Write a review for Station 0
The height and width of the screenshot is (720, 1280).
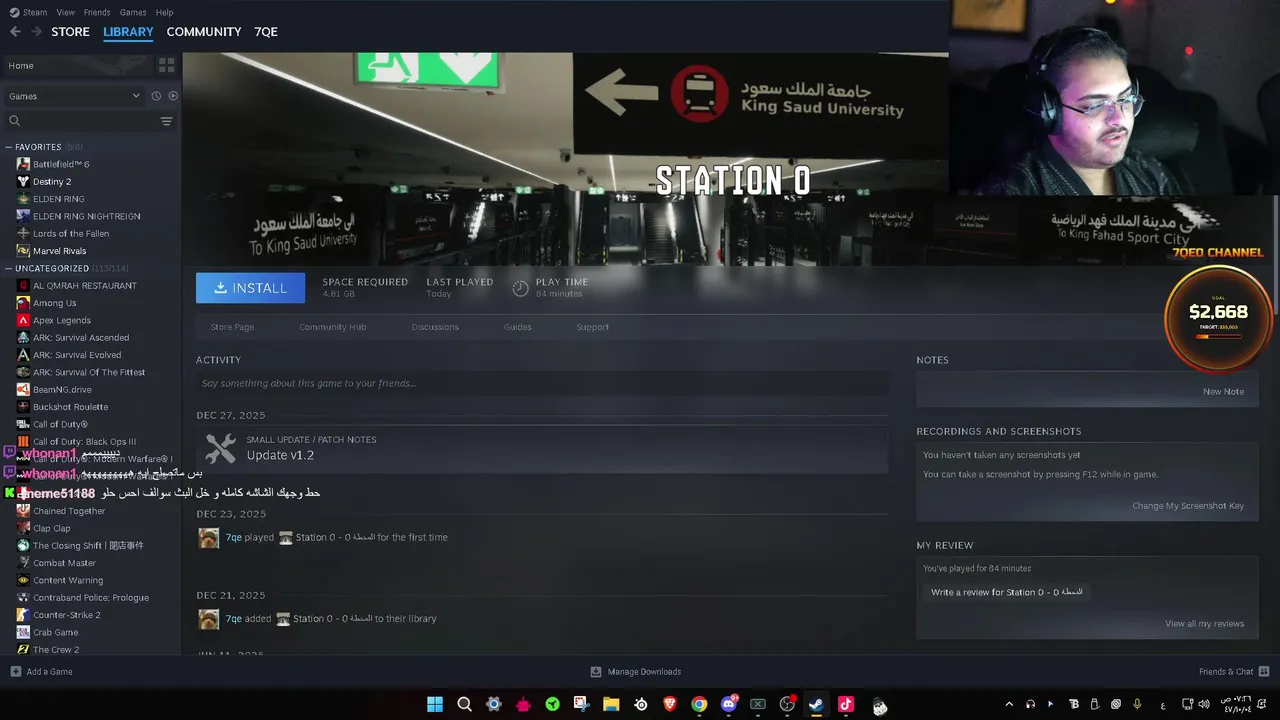[x=1007, y=592]
